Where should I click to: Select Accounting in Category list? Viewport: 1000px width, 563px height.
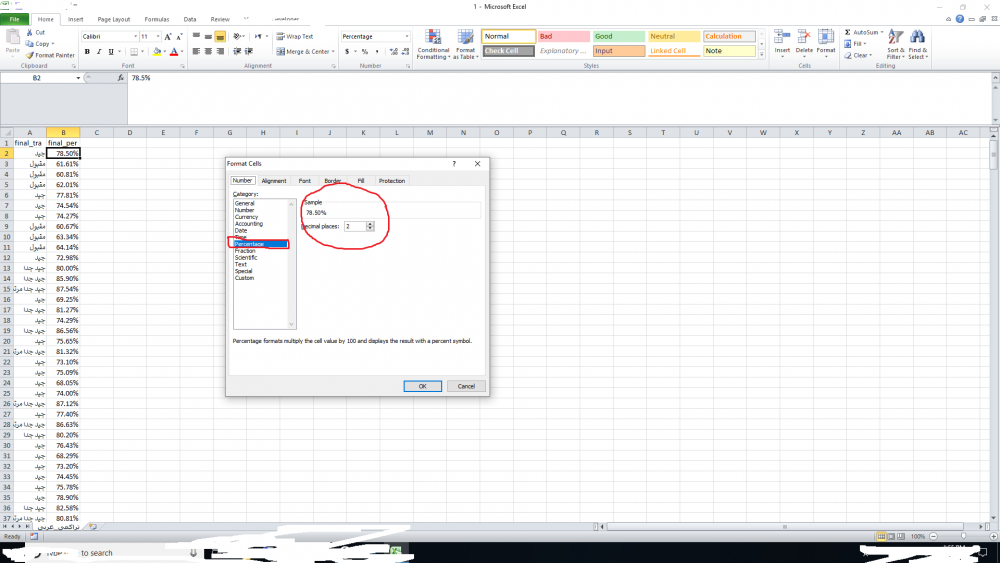coord(249,224)
